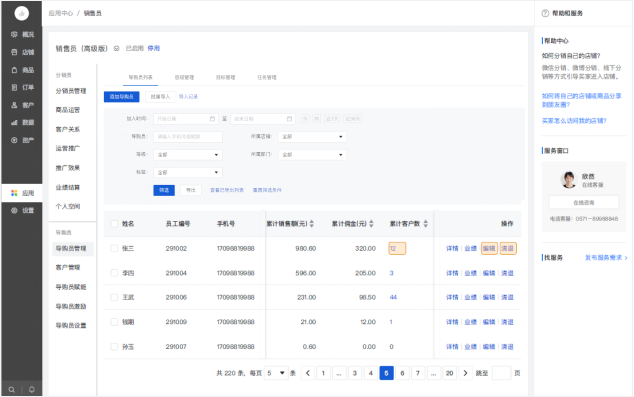Click the 在线咨询 button in service window
This screenshot has height=397, width=634.
point(584,203)
